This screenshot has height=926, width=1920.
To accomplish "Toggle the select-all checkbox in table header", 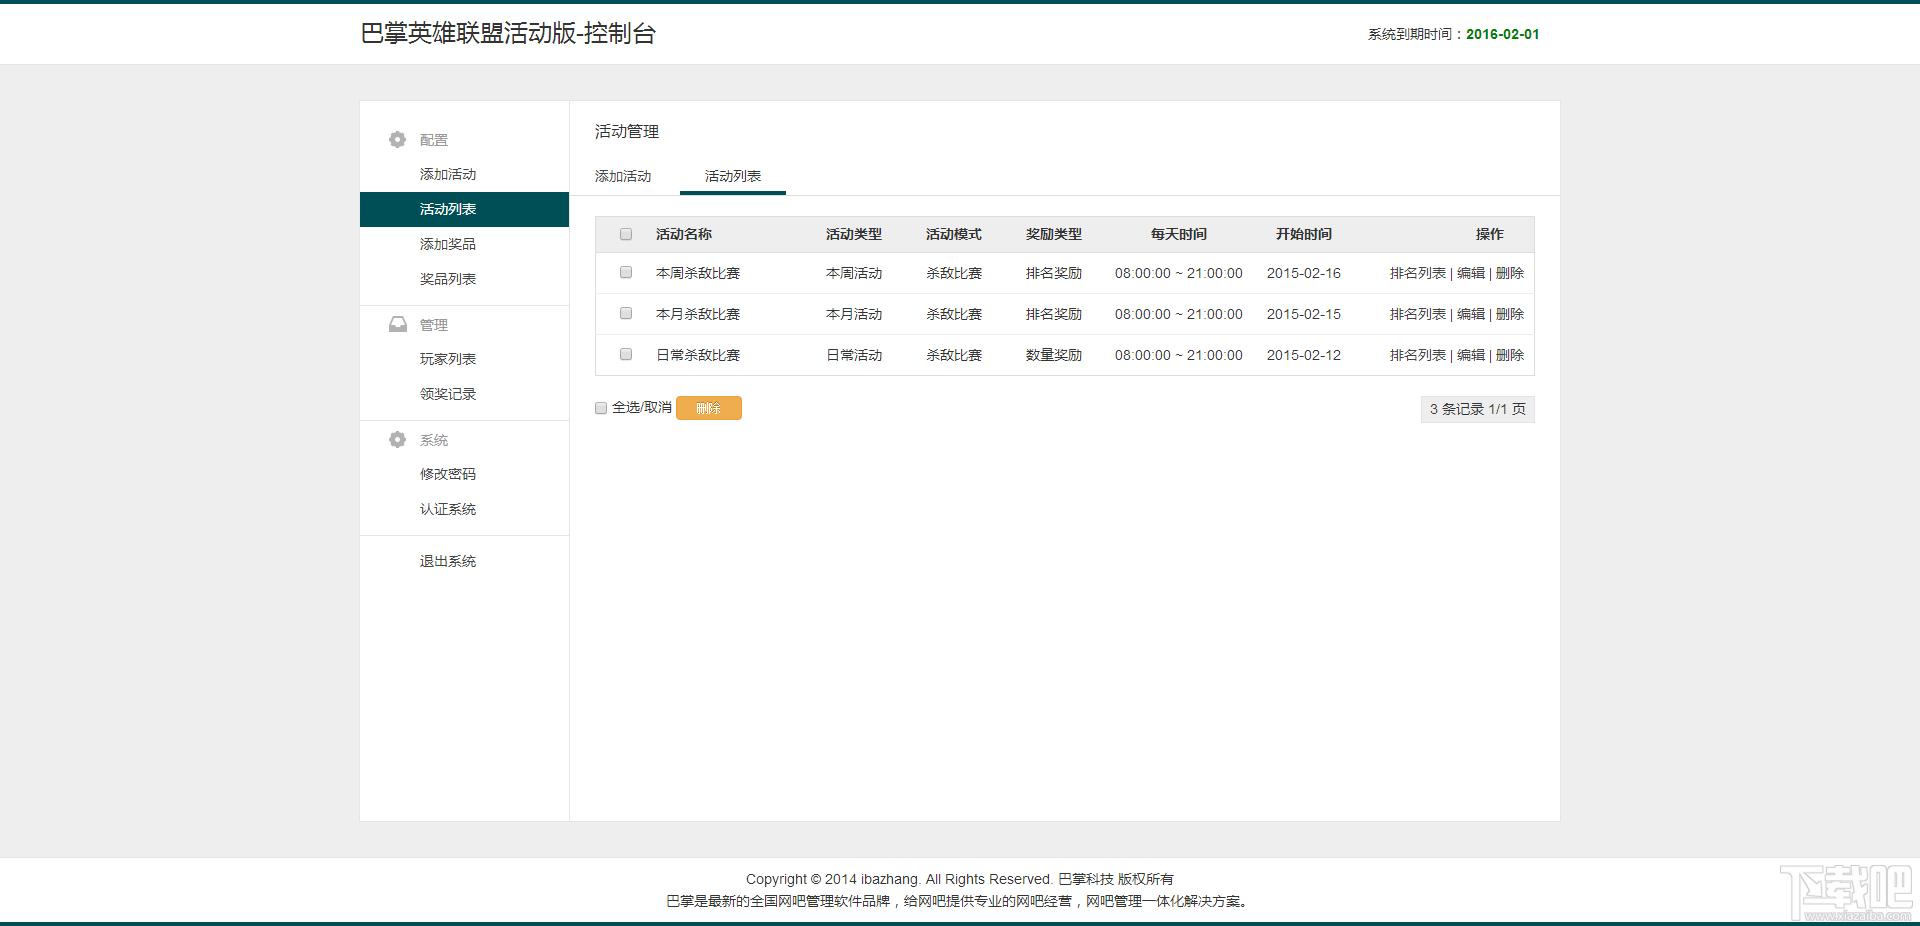I will point(626,234).
